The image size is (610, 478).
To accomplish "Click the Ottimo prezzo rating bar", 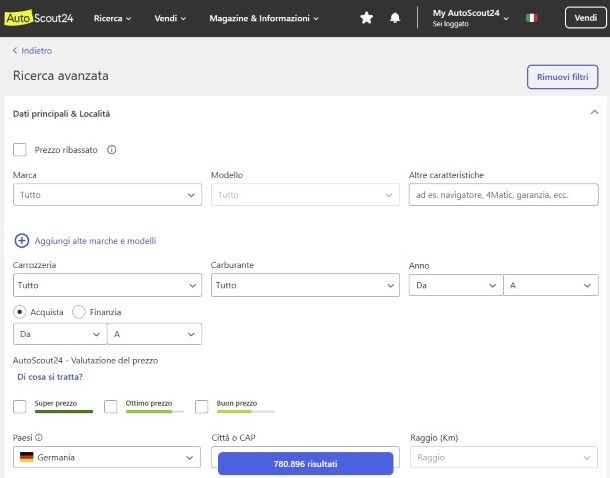I will point(155,411).
